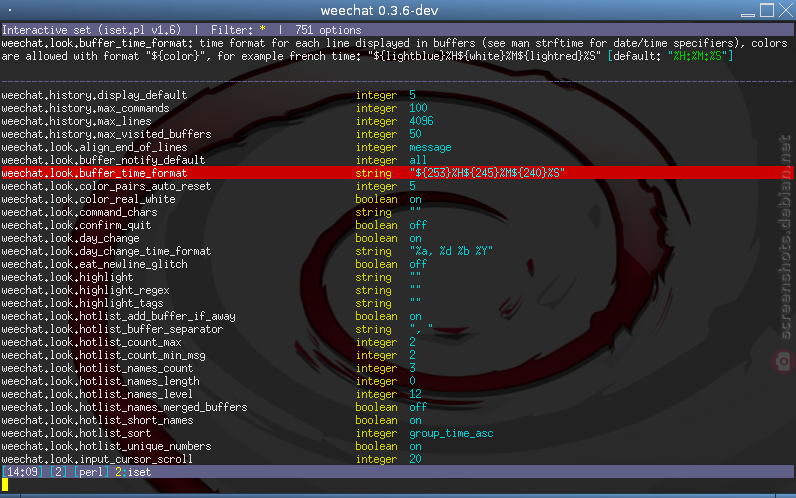Screen dimensions: 796x498
Task: Select weechat.look.command_chars option
Action: [398, 212]
